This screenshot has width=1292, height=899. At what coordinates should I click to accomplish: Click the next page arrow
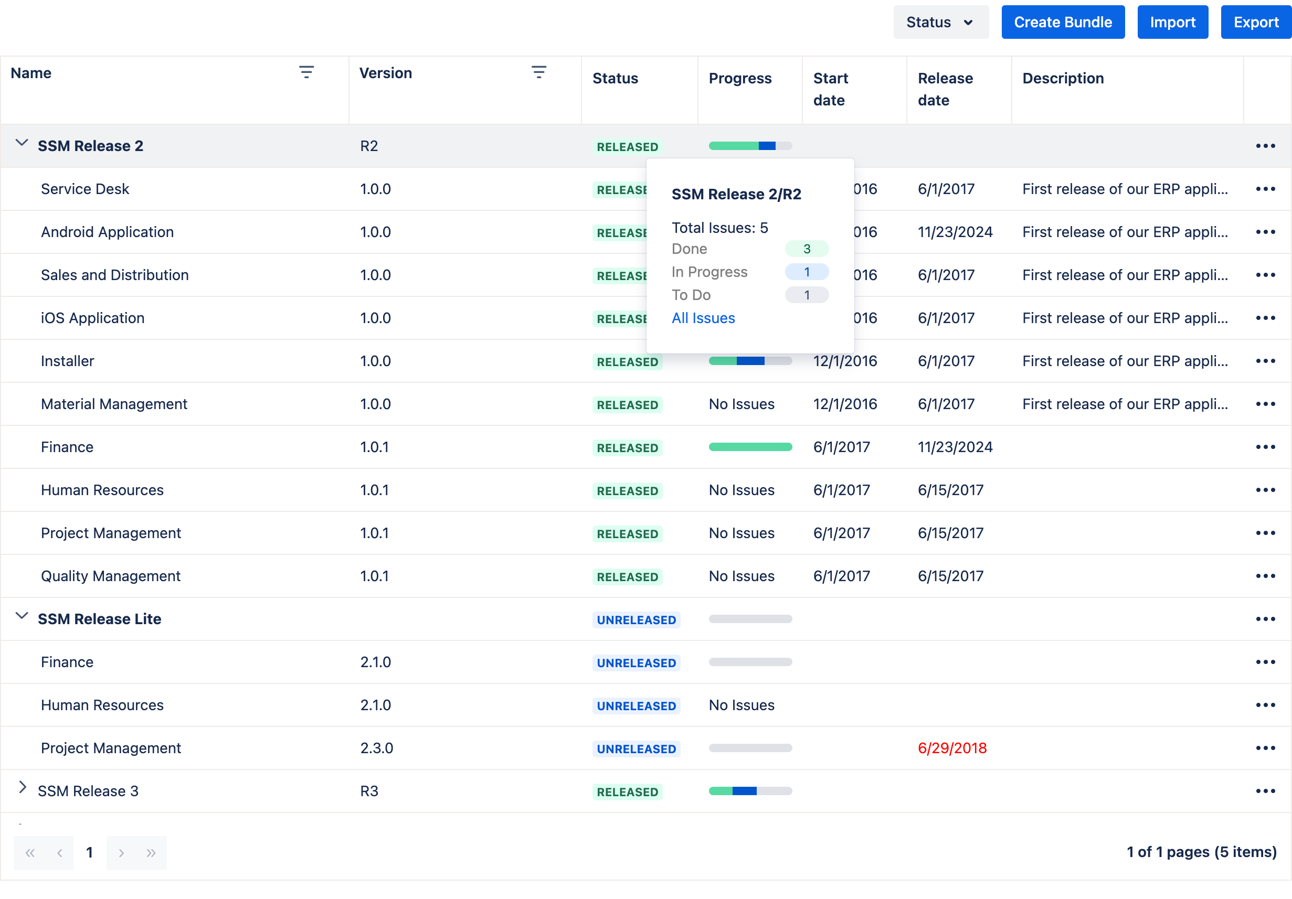(x=120, y=852)
